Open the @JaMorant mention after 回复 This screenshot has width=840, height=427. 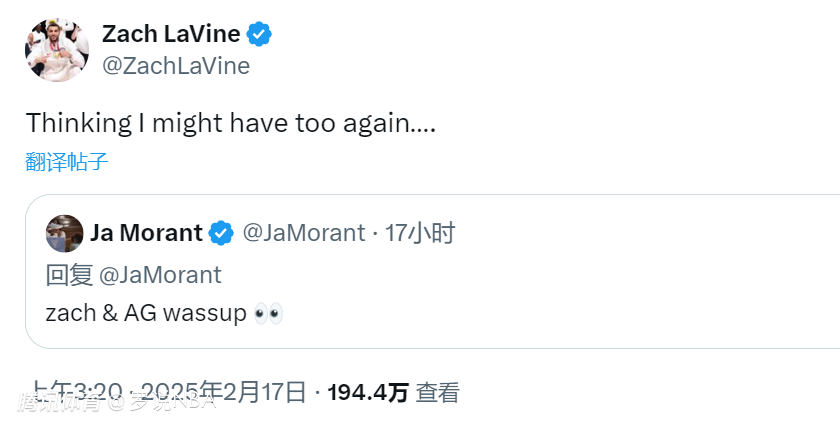(x=160, y=274)
